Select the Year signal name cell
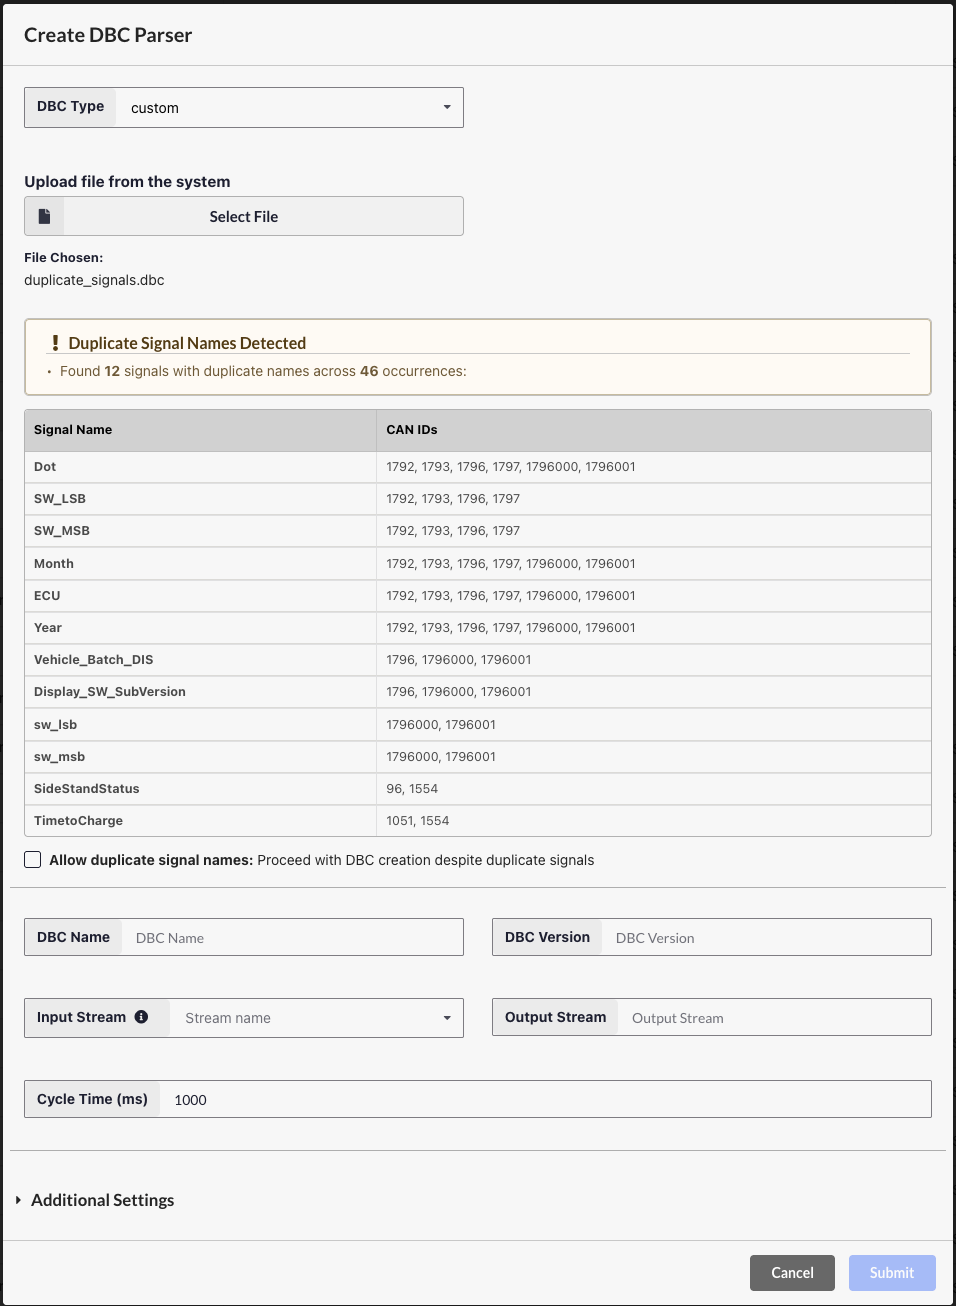 point(200,628)
